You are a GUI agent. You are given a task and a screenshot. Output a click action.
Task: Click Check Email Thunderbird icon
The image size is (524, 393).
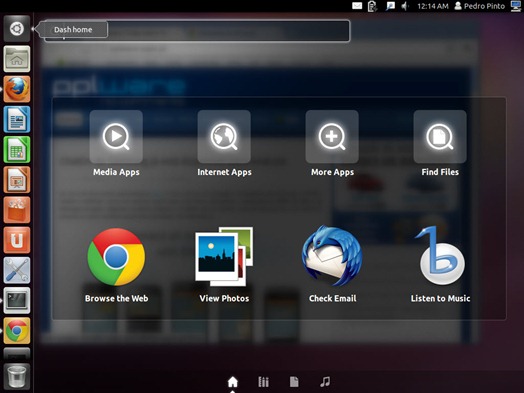click(x=332, y=256)
